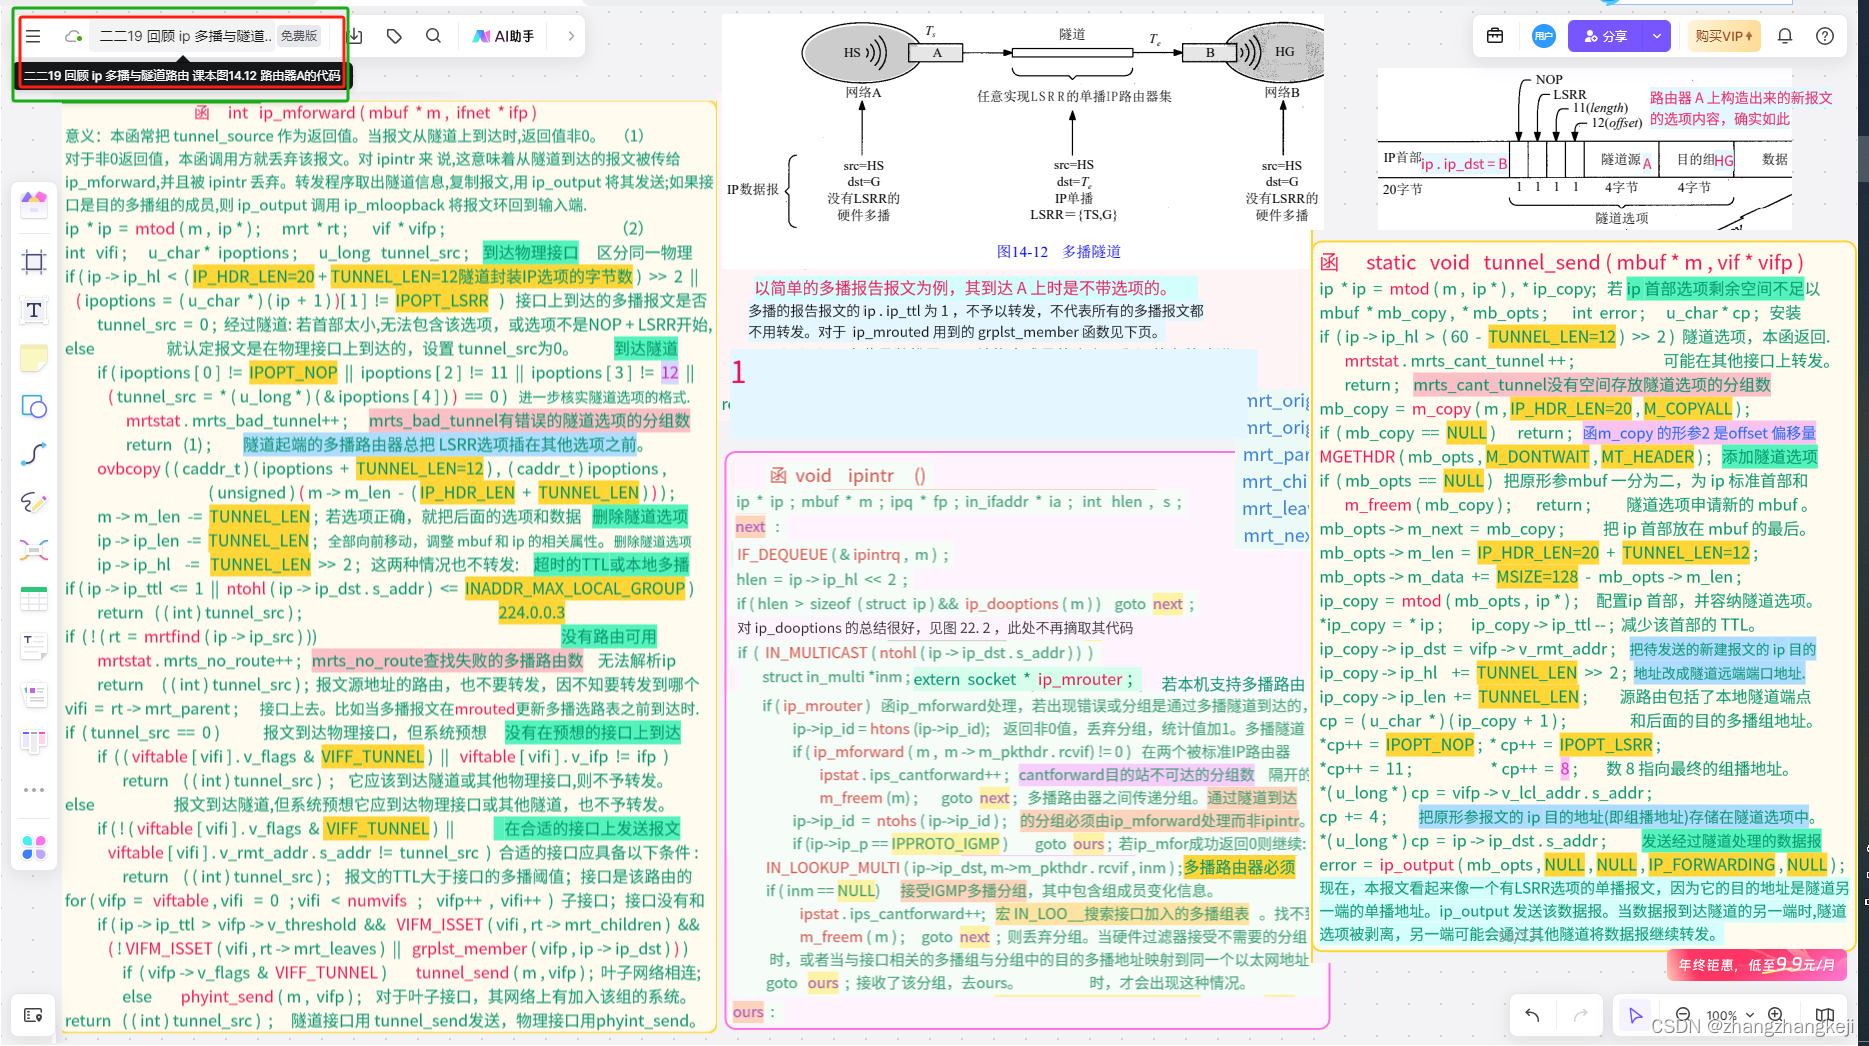The height and width of the screenshot is (1046, 1869).
Task: Zoom in with plus magnifier
Action: 1775,1014
